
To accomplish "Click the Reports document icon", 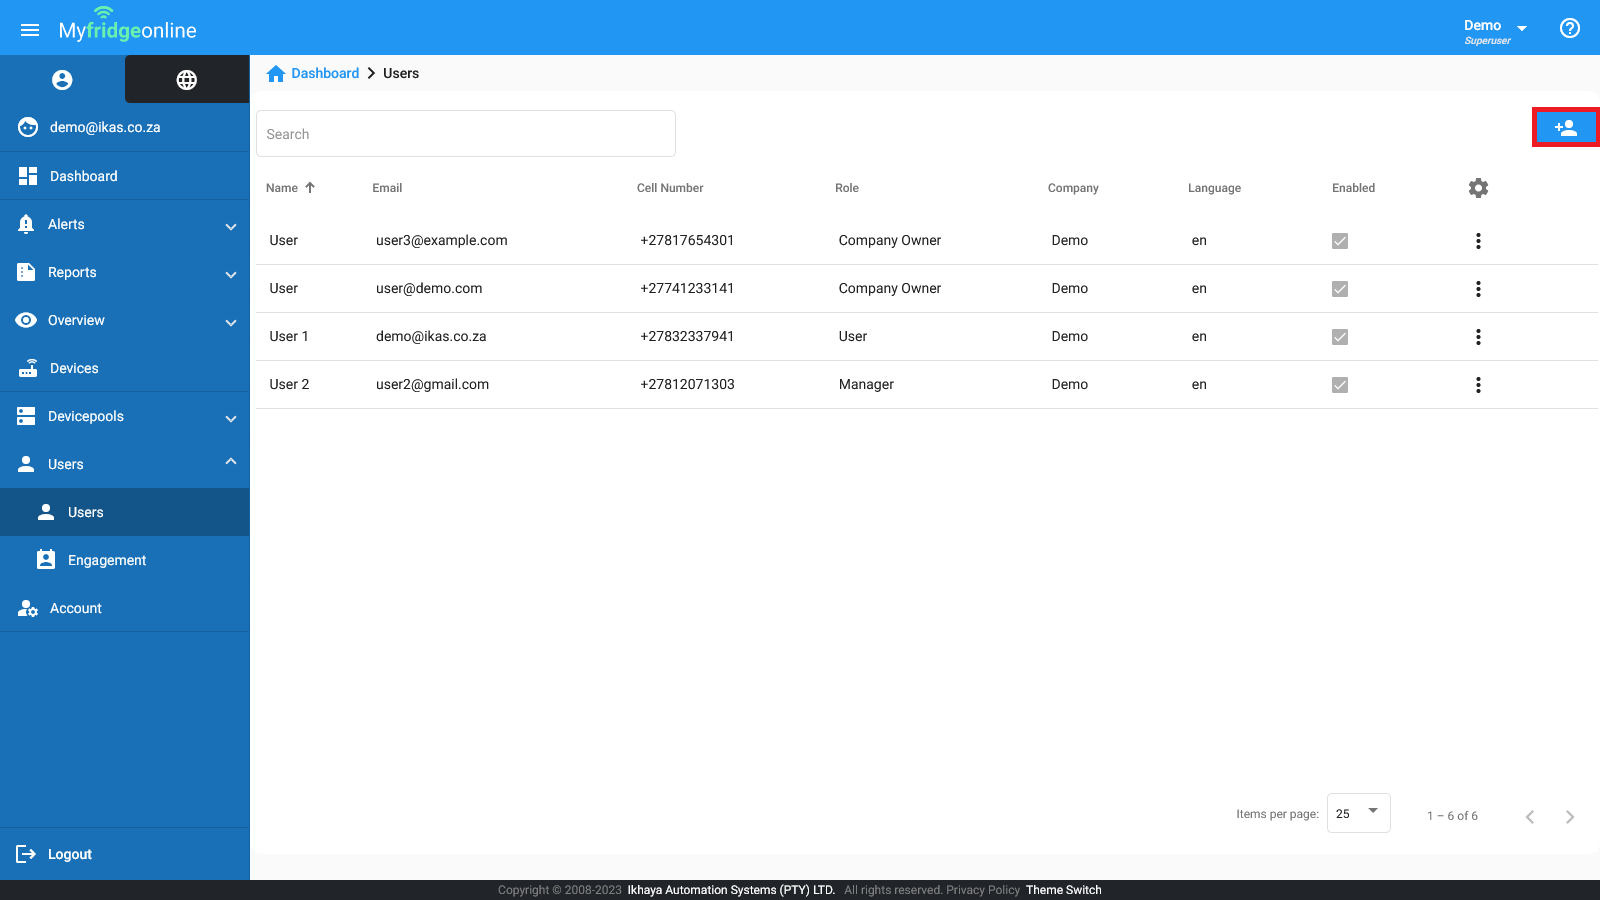I will coord(26,272).
